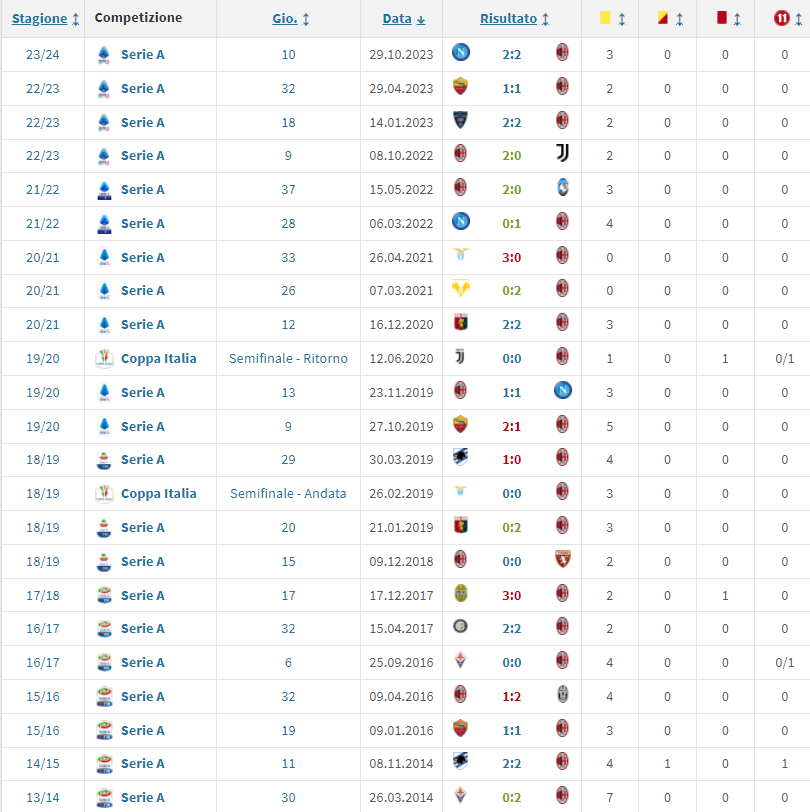Click the Inter crest in the 15.04.2017 row
The height and width of the screenshot is (812, 810).
click(461, 628)
